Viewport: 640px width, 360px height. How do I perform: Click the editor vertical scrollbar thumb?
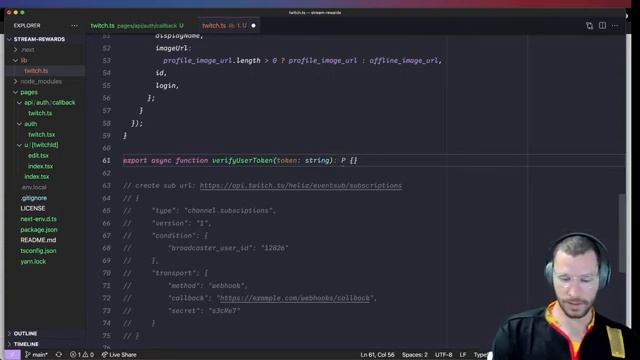pyautogui.click(x=622, y=233)
